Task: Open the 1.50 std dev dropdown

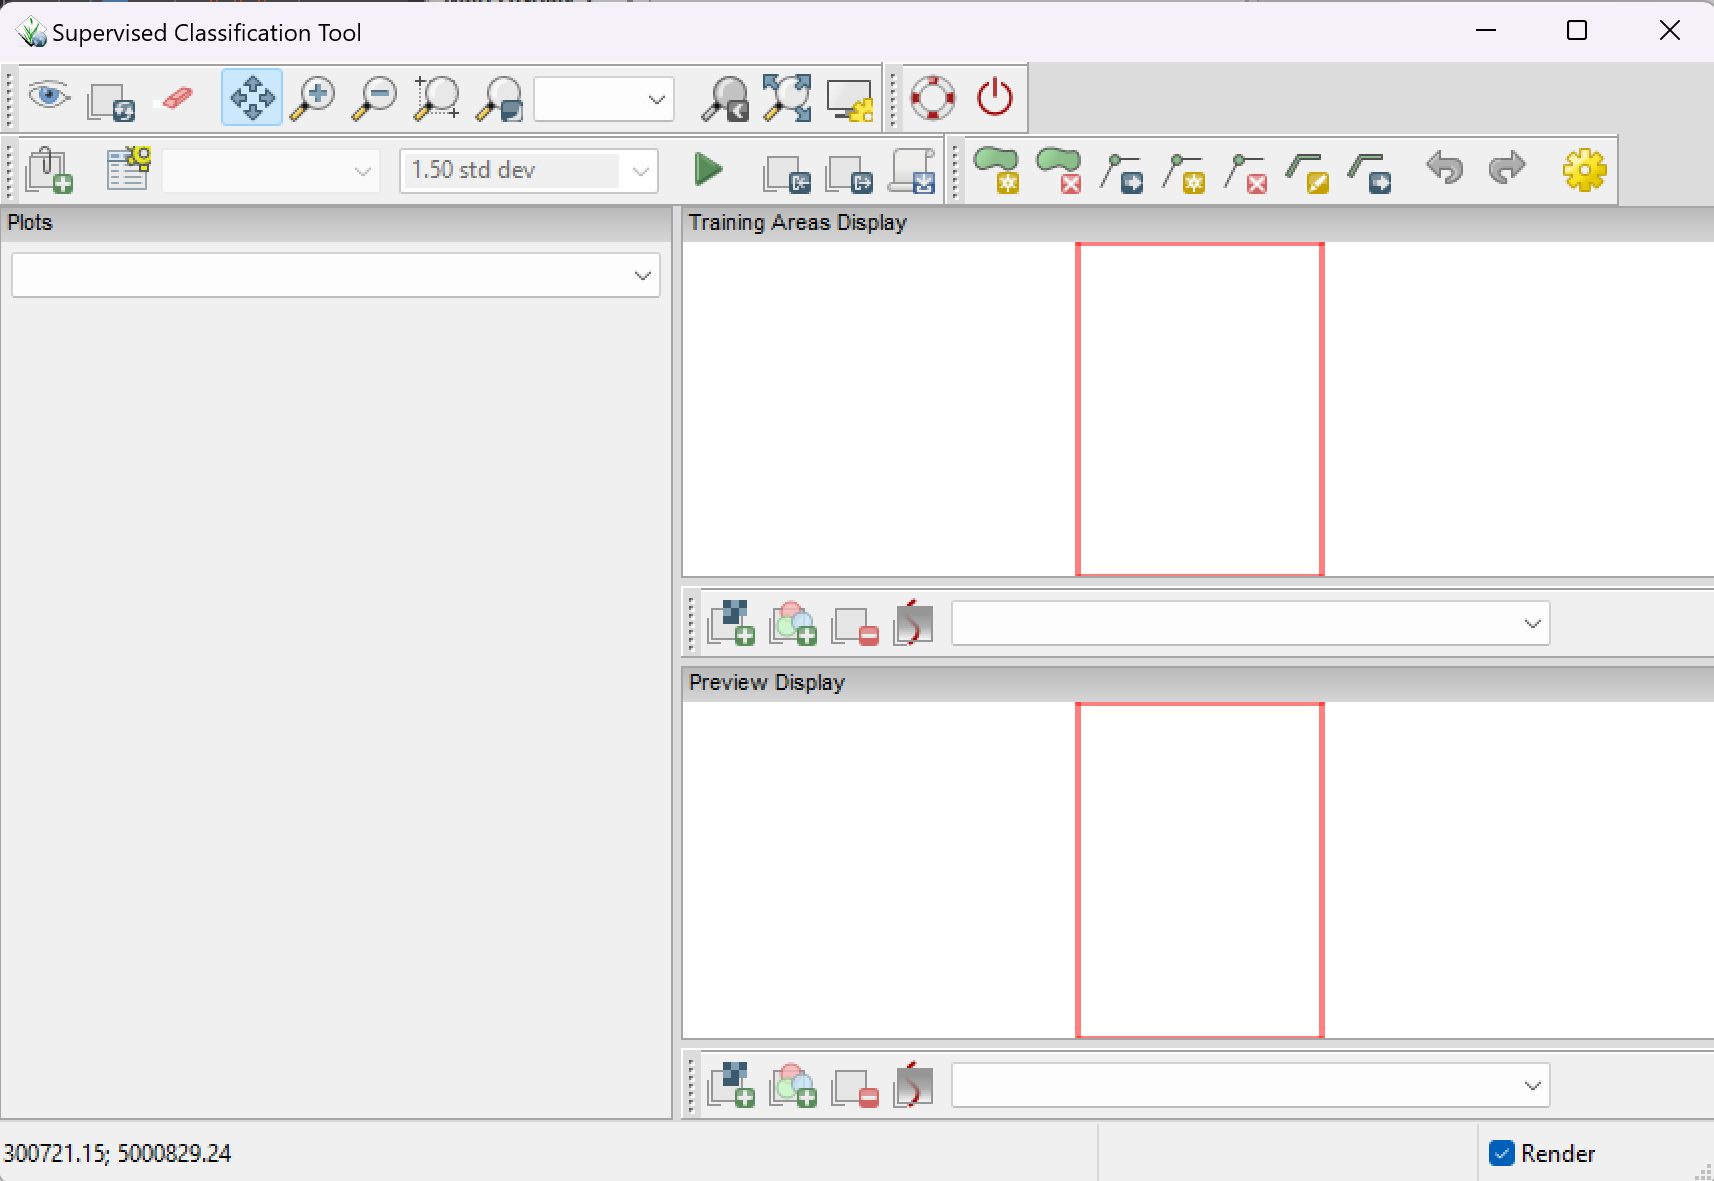Action: pyautogui.click(x=529, y=171)
